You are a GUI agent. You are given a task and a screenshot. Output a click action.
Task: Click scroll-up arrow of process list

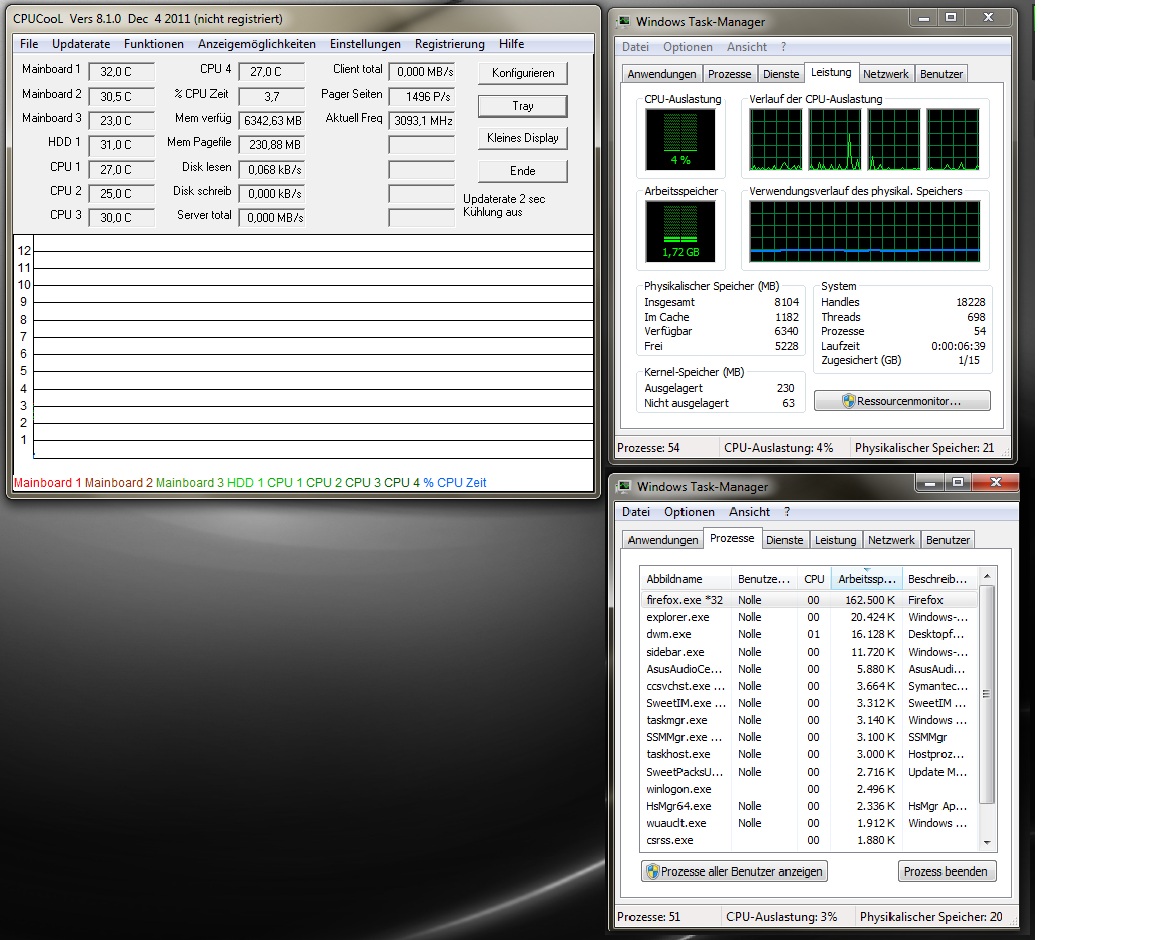click(987, 576)
